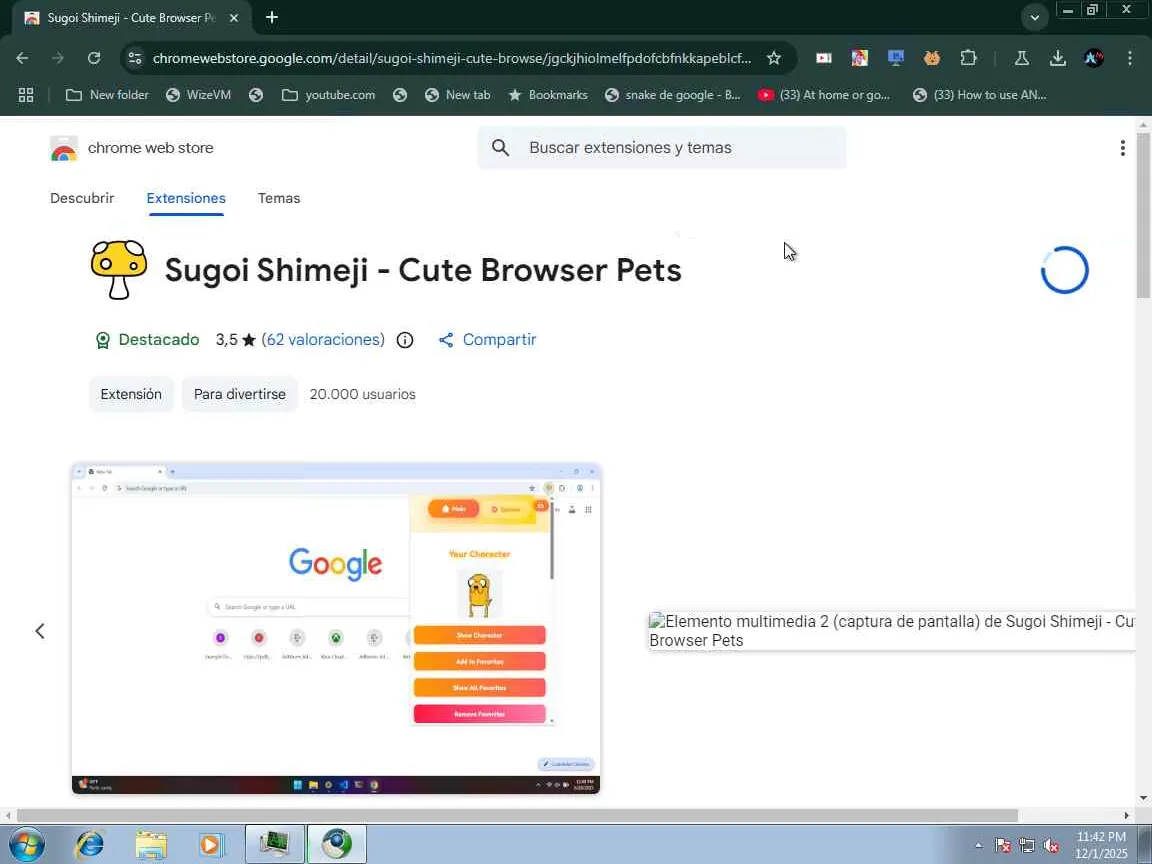1152x864 pixels.
Task: Go back to the previous page
Action: pyautogui.click(x=22, y=58)
